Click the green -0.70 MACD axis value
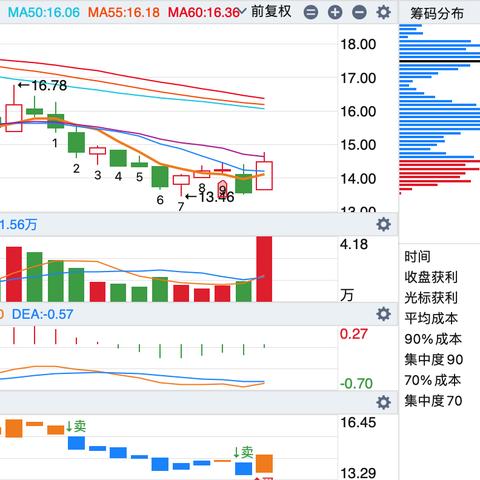 356,383
